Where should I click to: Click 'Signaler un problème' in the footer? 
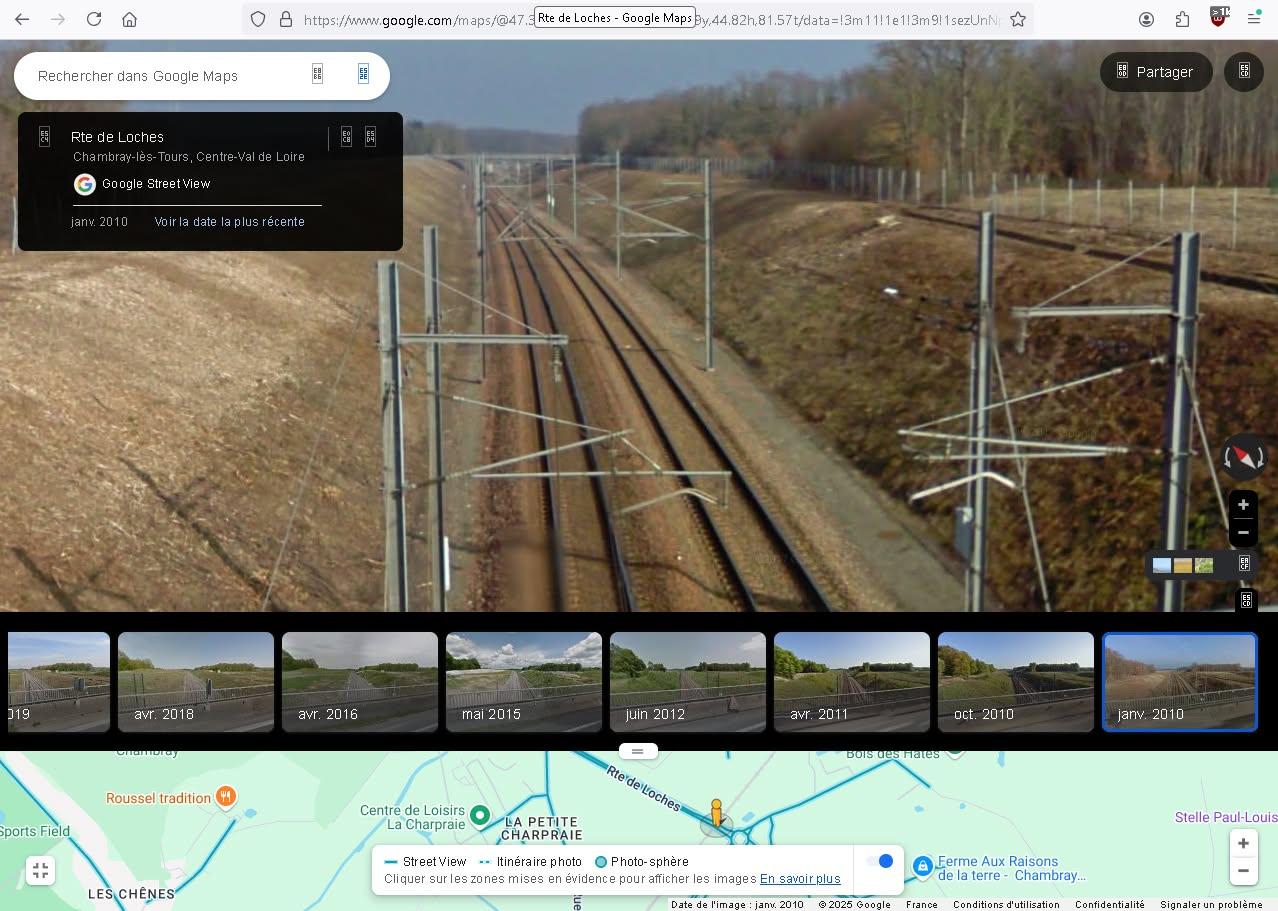click(x=1211, y=905)
